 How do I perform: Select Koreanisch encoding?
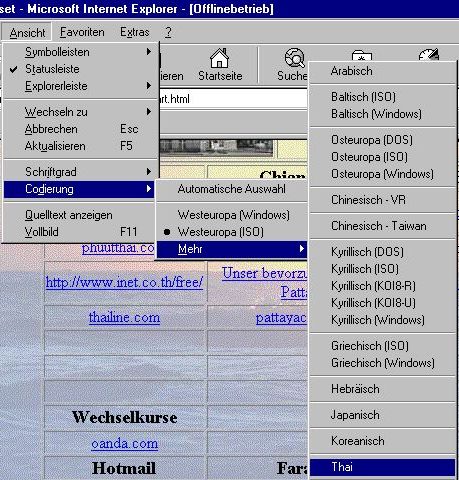(x=382, y=441)
